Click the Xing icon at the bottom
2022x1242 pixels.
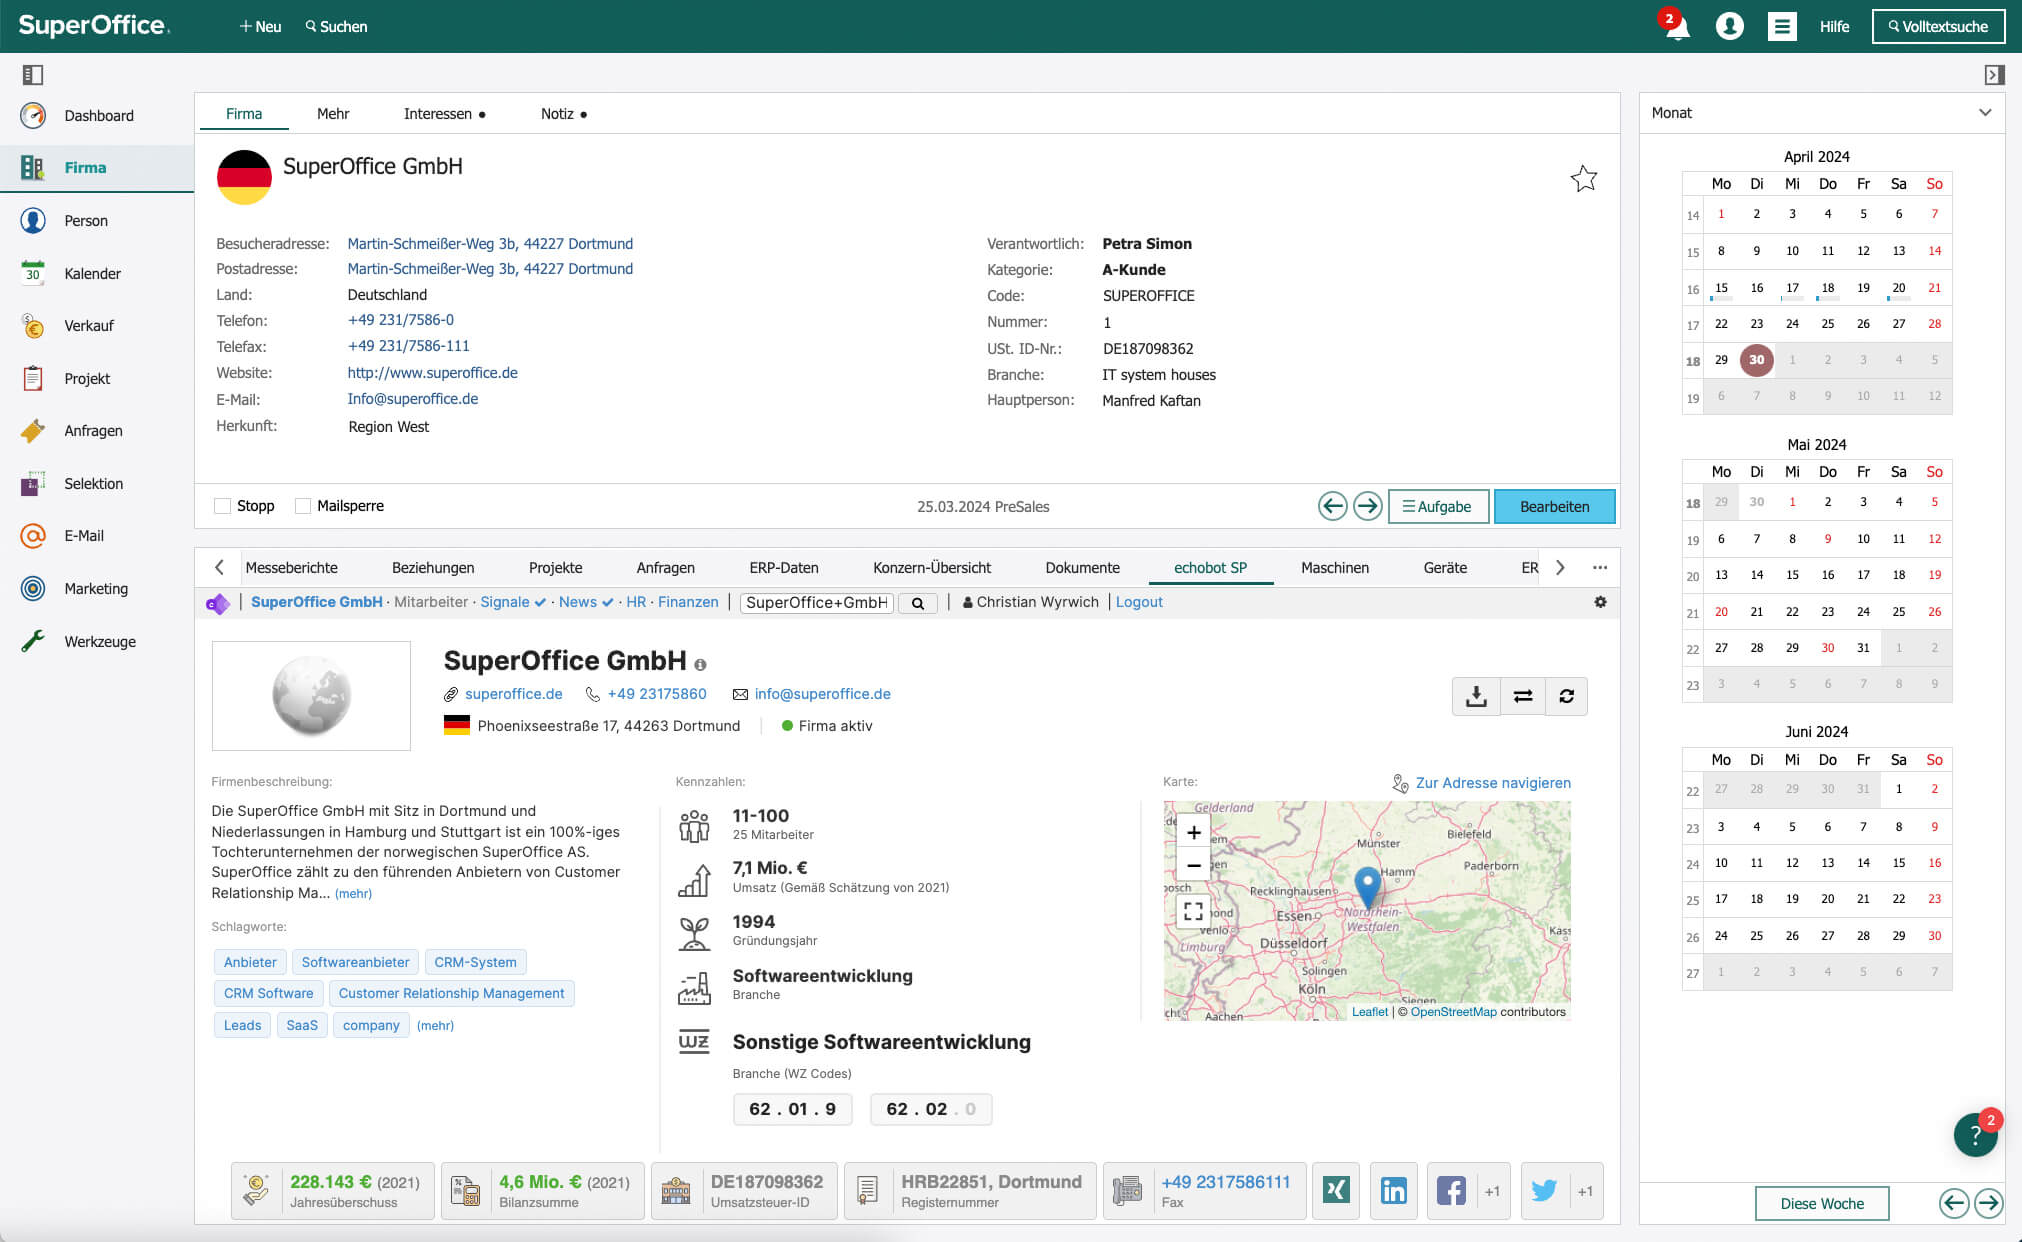point(1337,1190)
